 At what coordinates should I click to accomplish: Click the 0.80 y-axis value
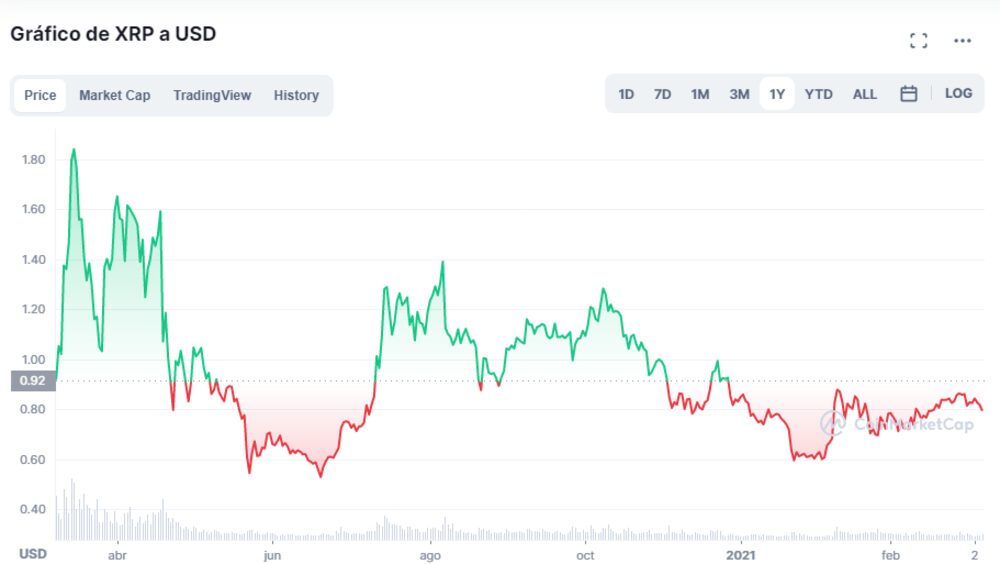[x=33, y=410]
